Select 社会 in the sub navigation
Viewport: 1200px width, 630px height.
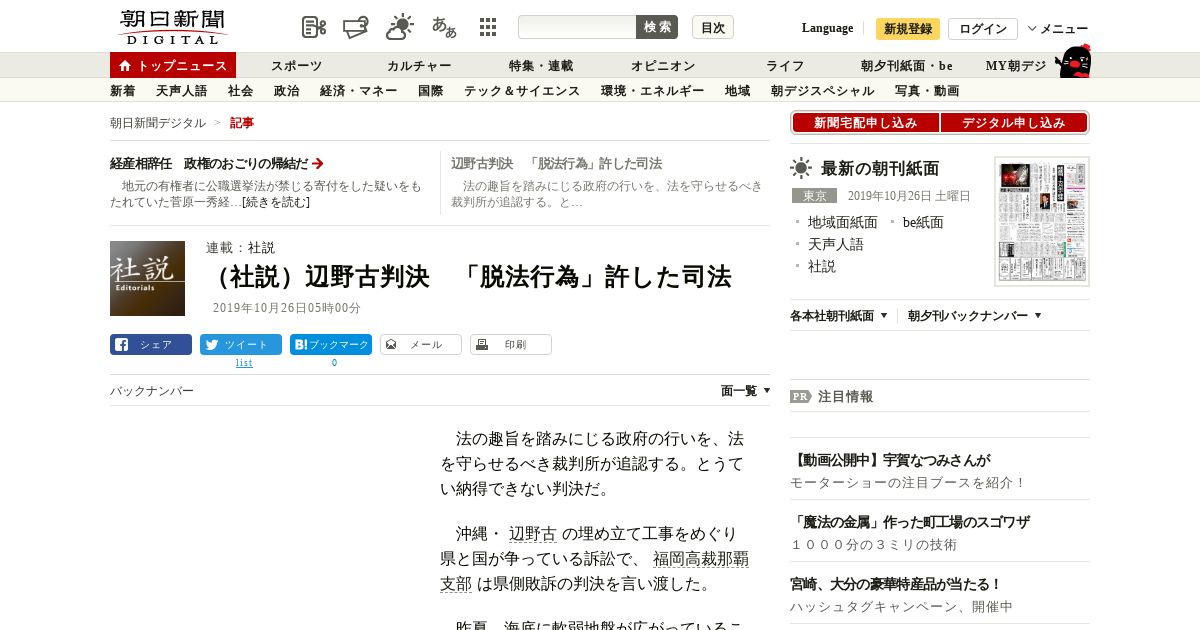point(241,91)
